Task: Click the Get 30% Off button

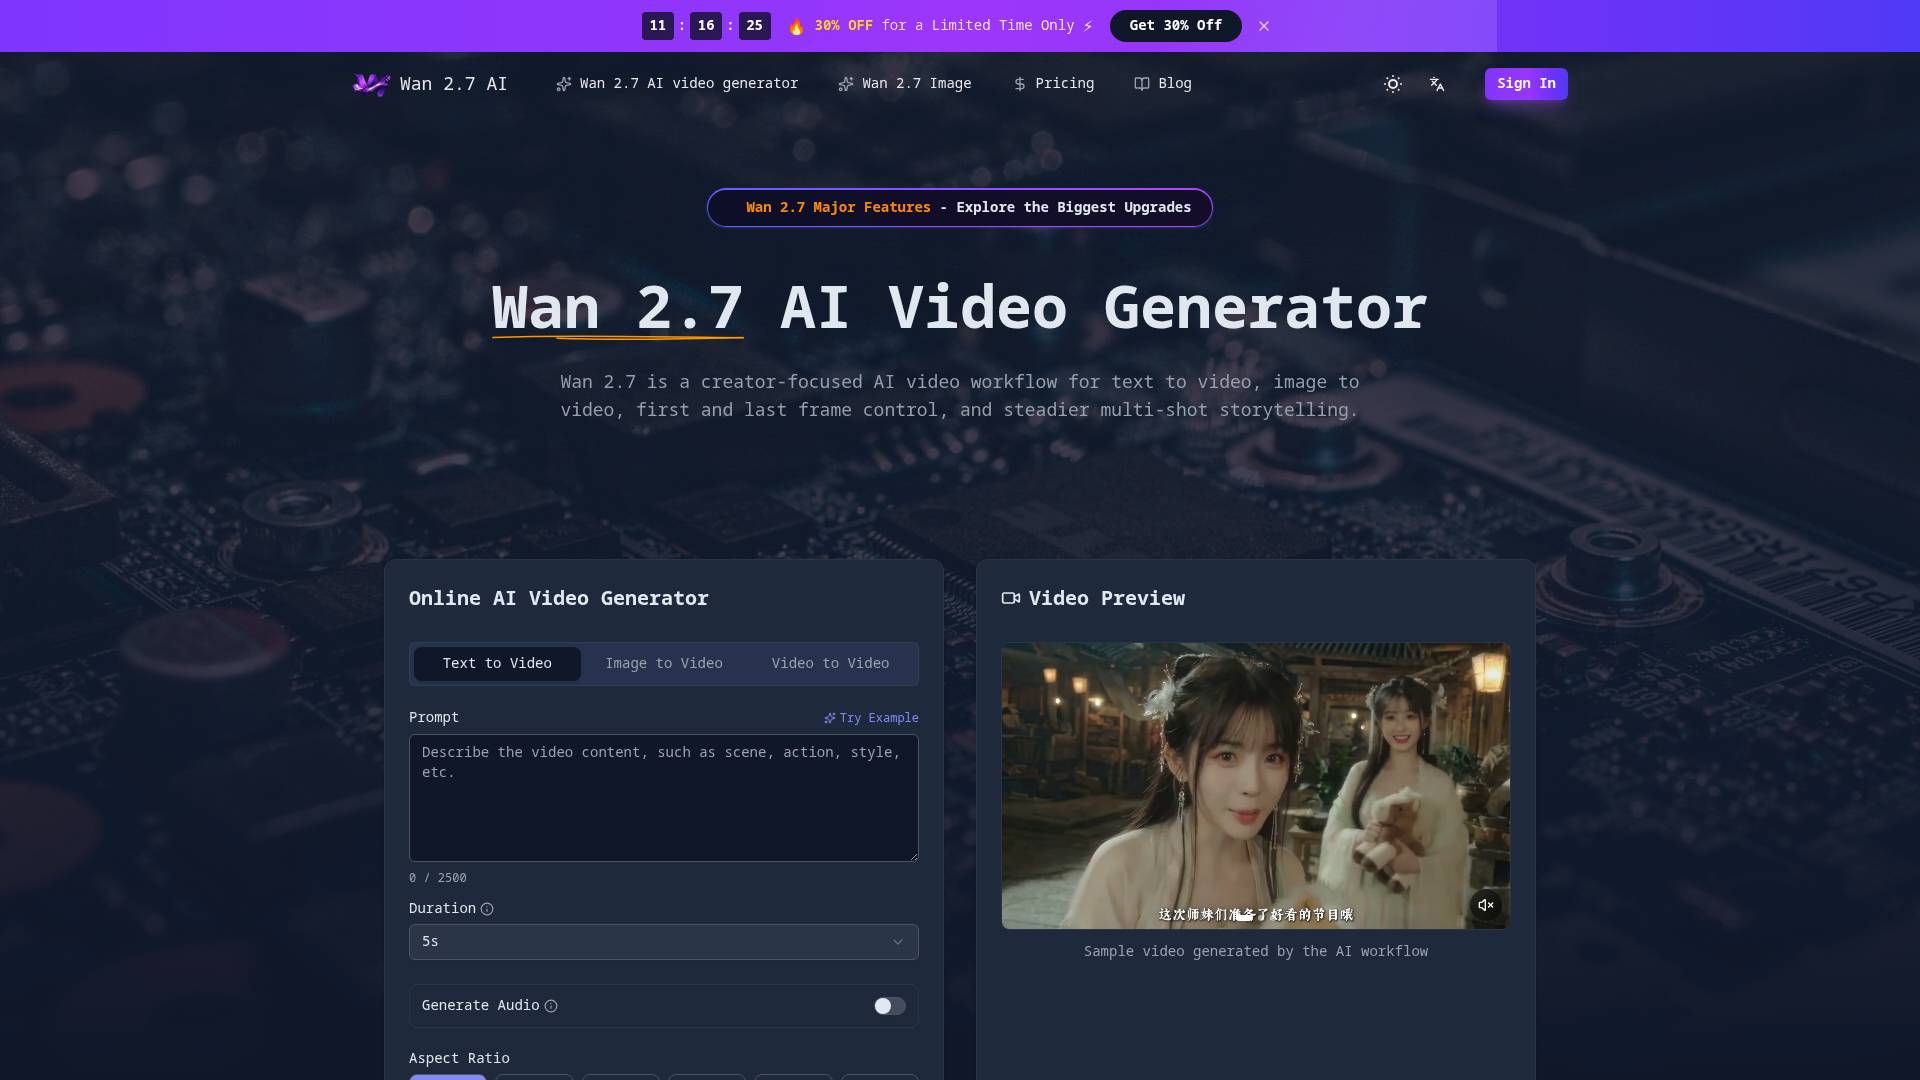Action: pos(1175,26)
